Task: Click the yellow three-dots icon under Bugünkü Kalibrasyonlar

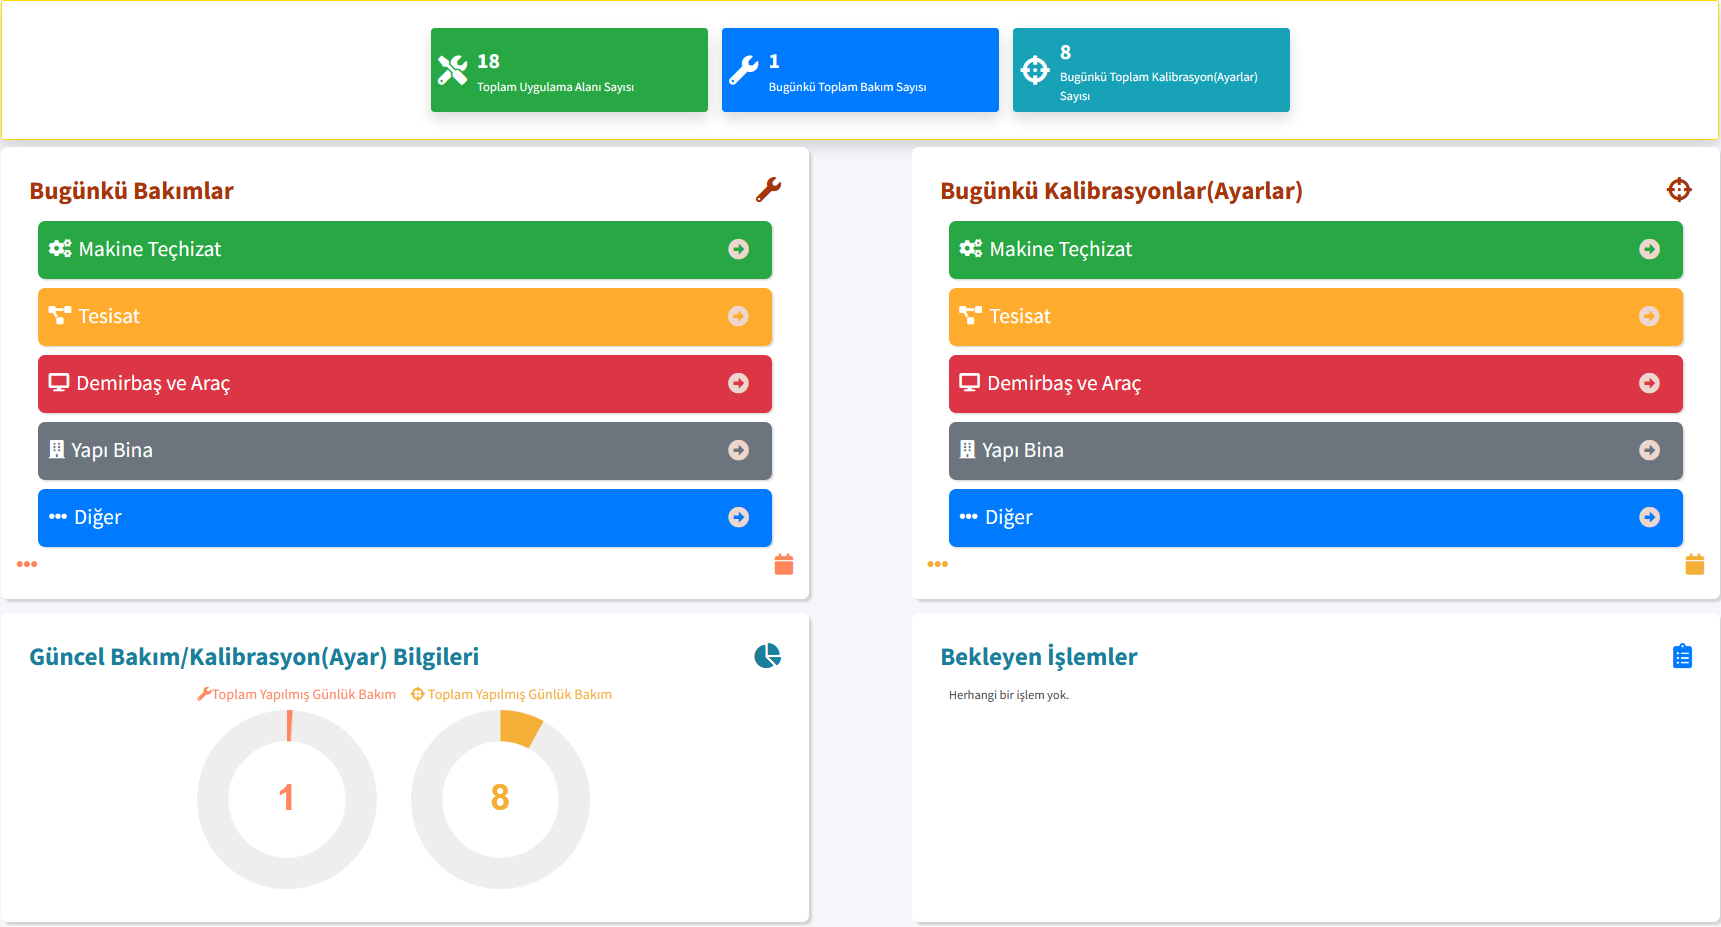Action: click(x=937, y=564)
